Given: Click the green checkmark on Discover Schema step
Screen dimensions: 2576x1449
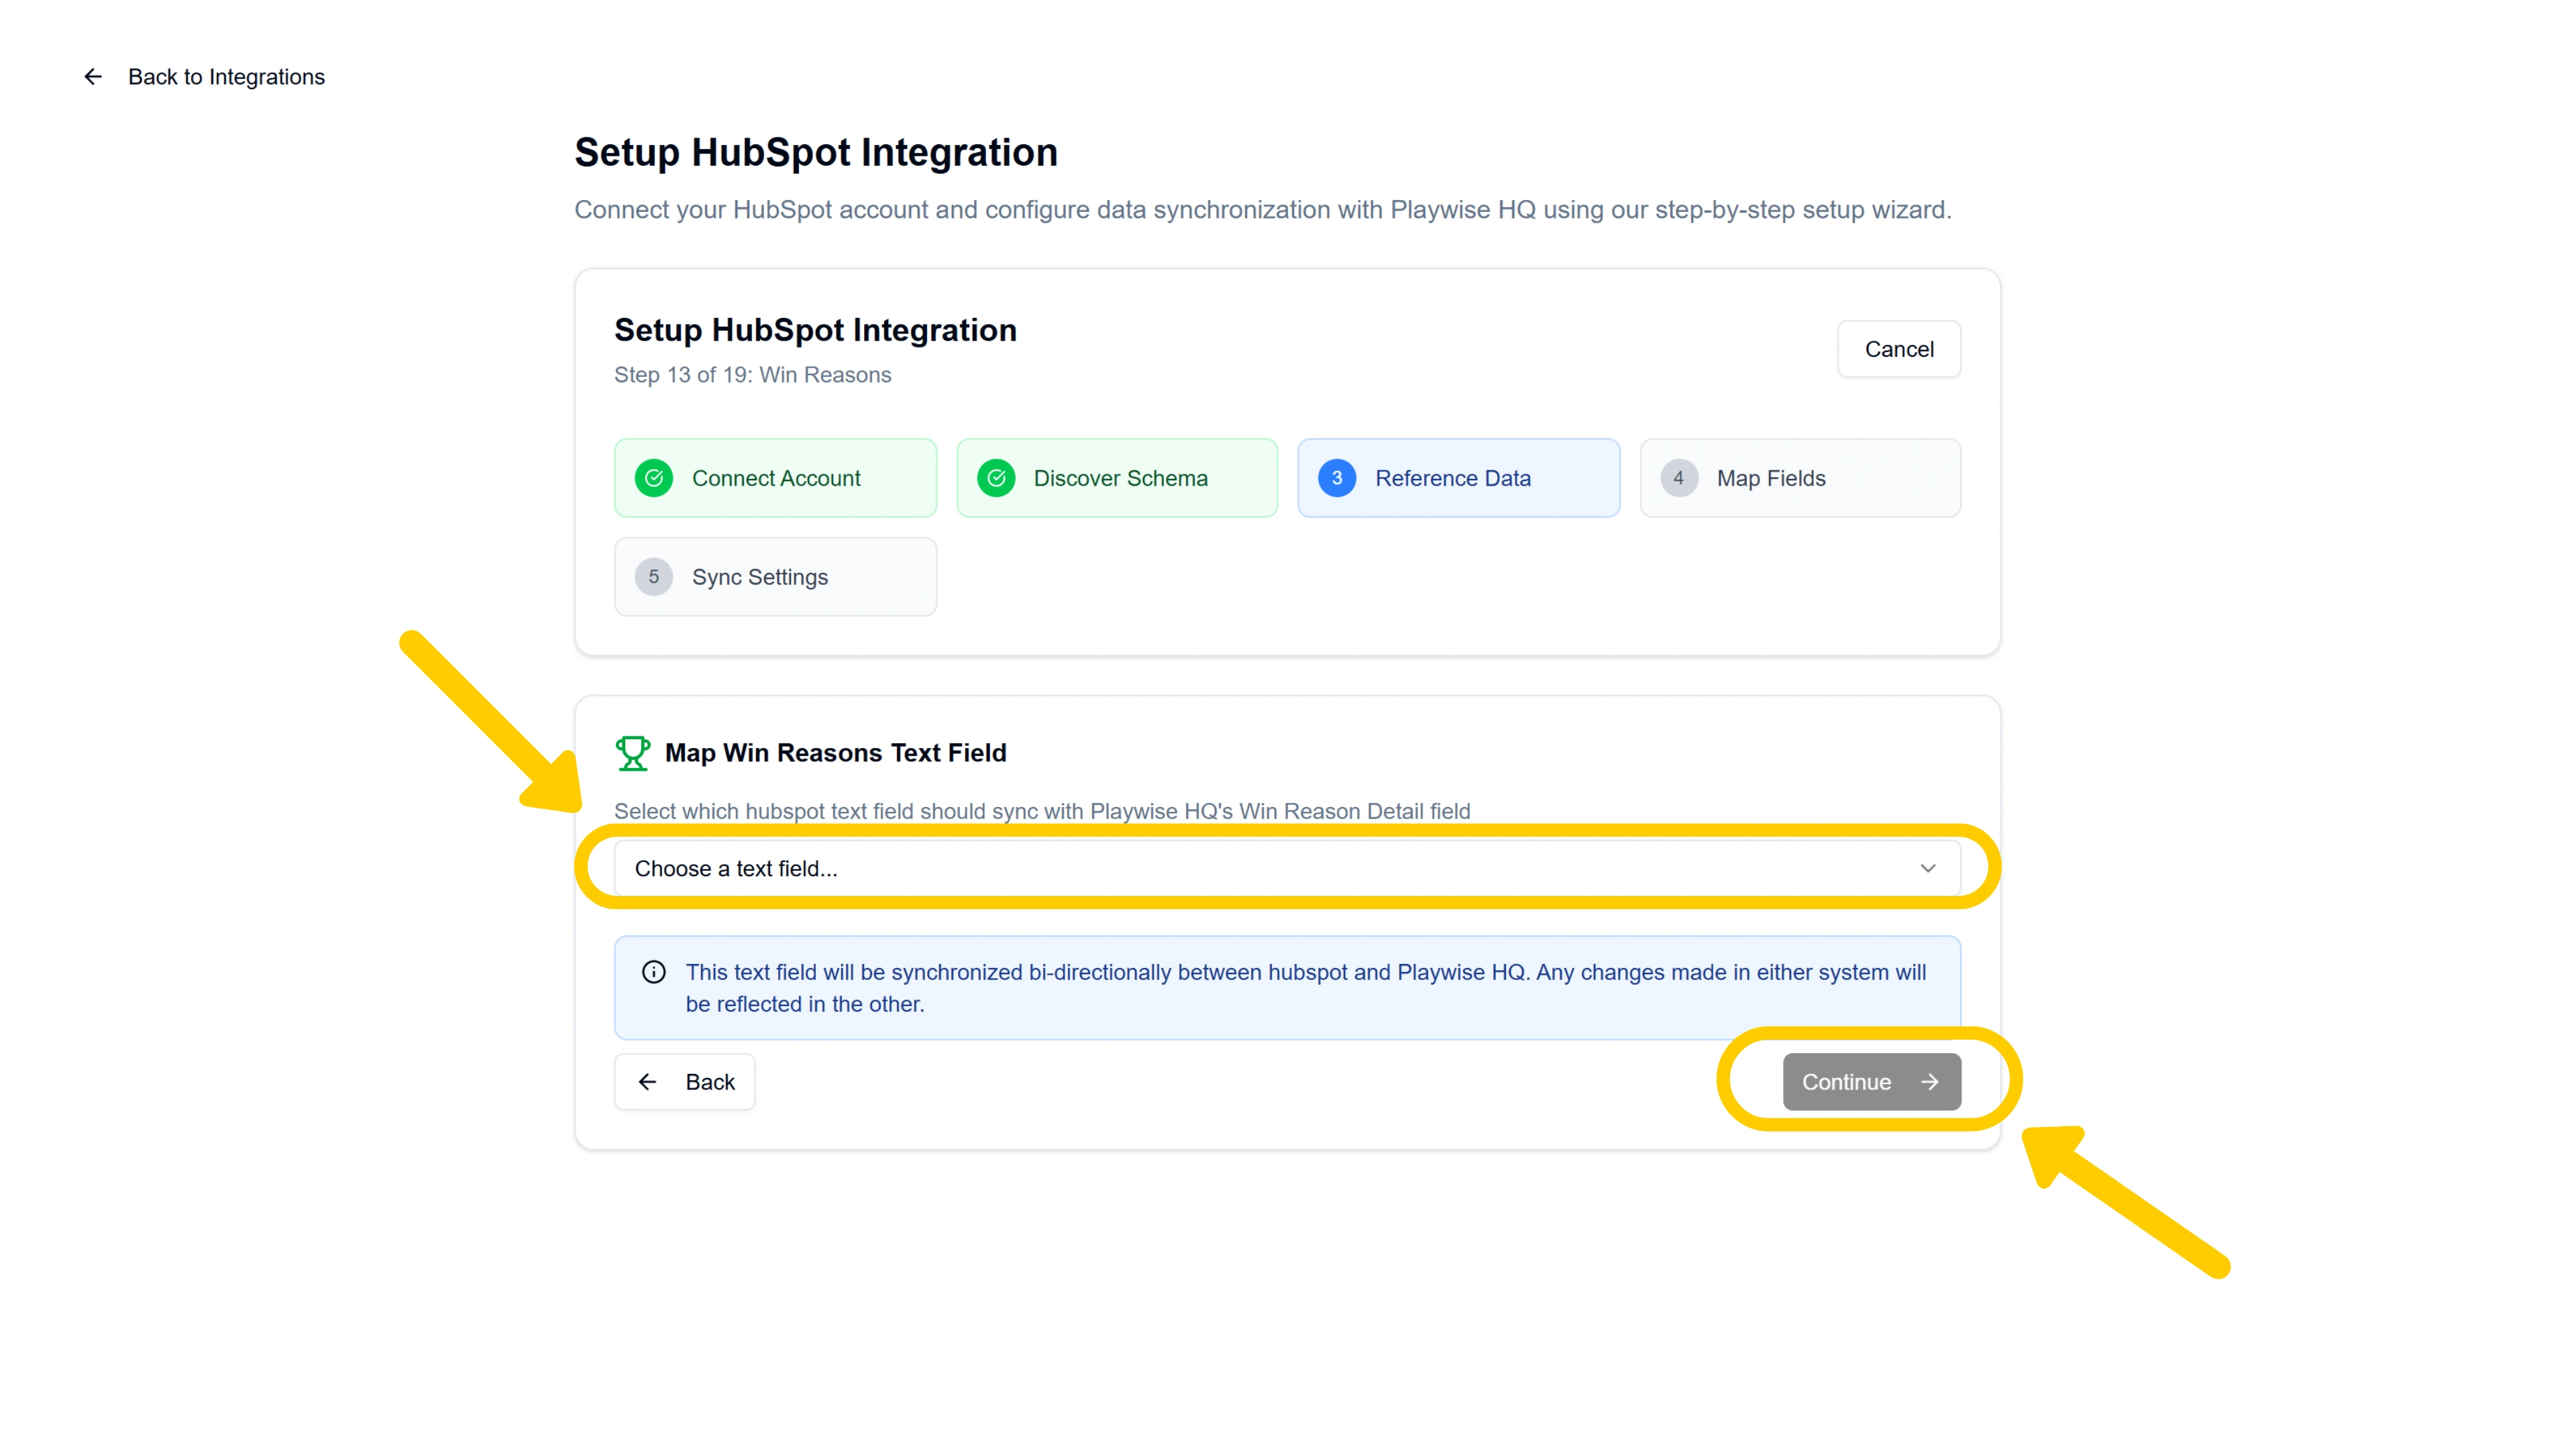Looking at the screenshot, I should click(997, 478).
